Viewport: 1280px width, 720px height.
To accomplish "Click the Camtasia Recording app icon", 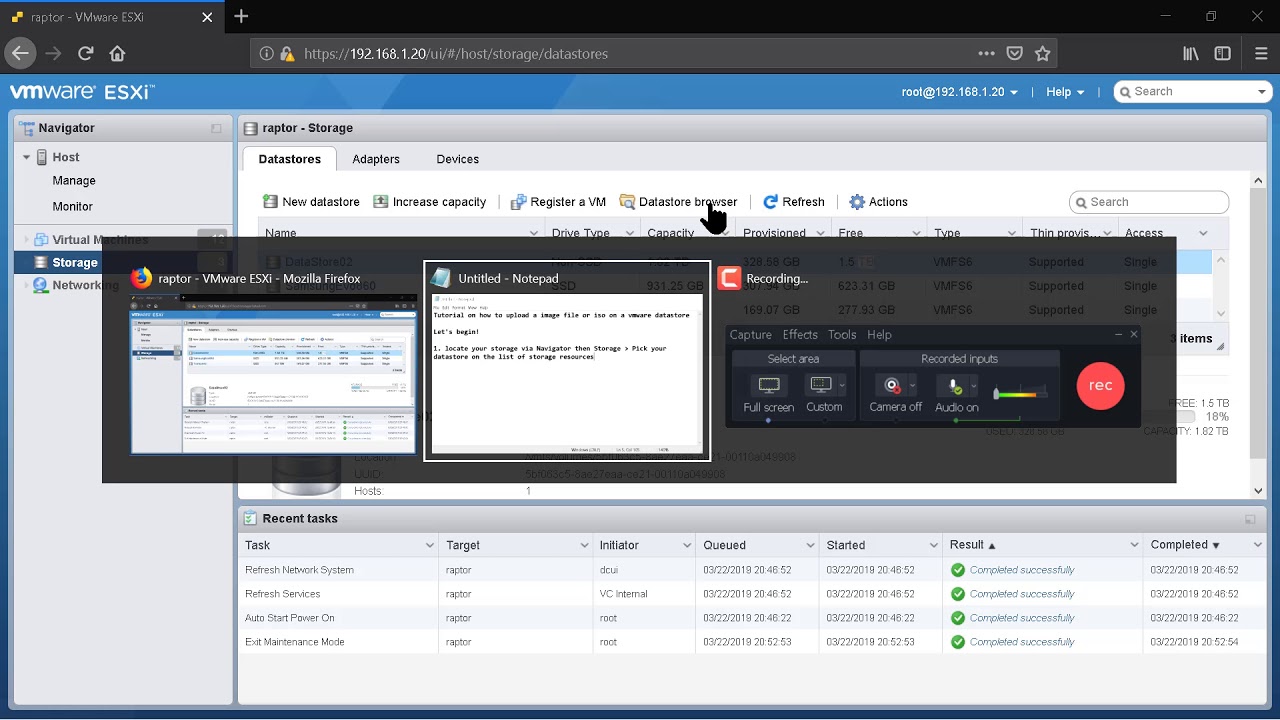I will 730,279.
